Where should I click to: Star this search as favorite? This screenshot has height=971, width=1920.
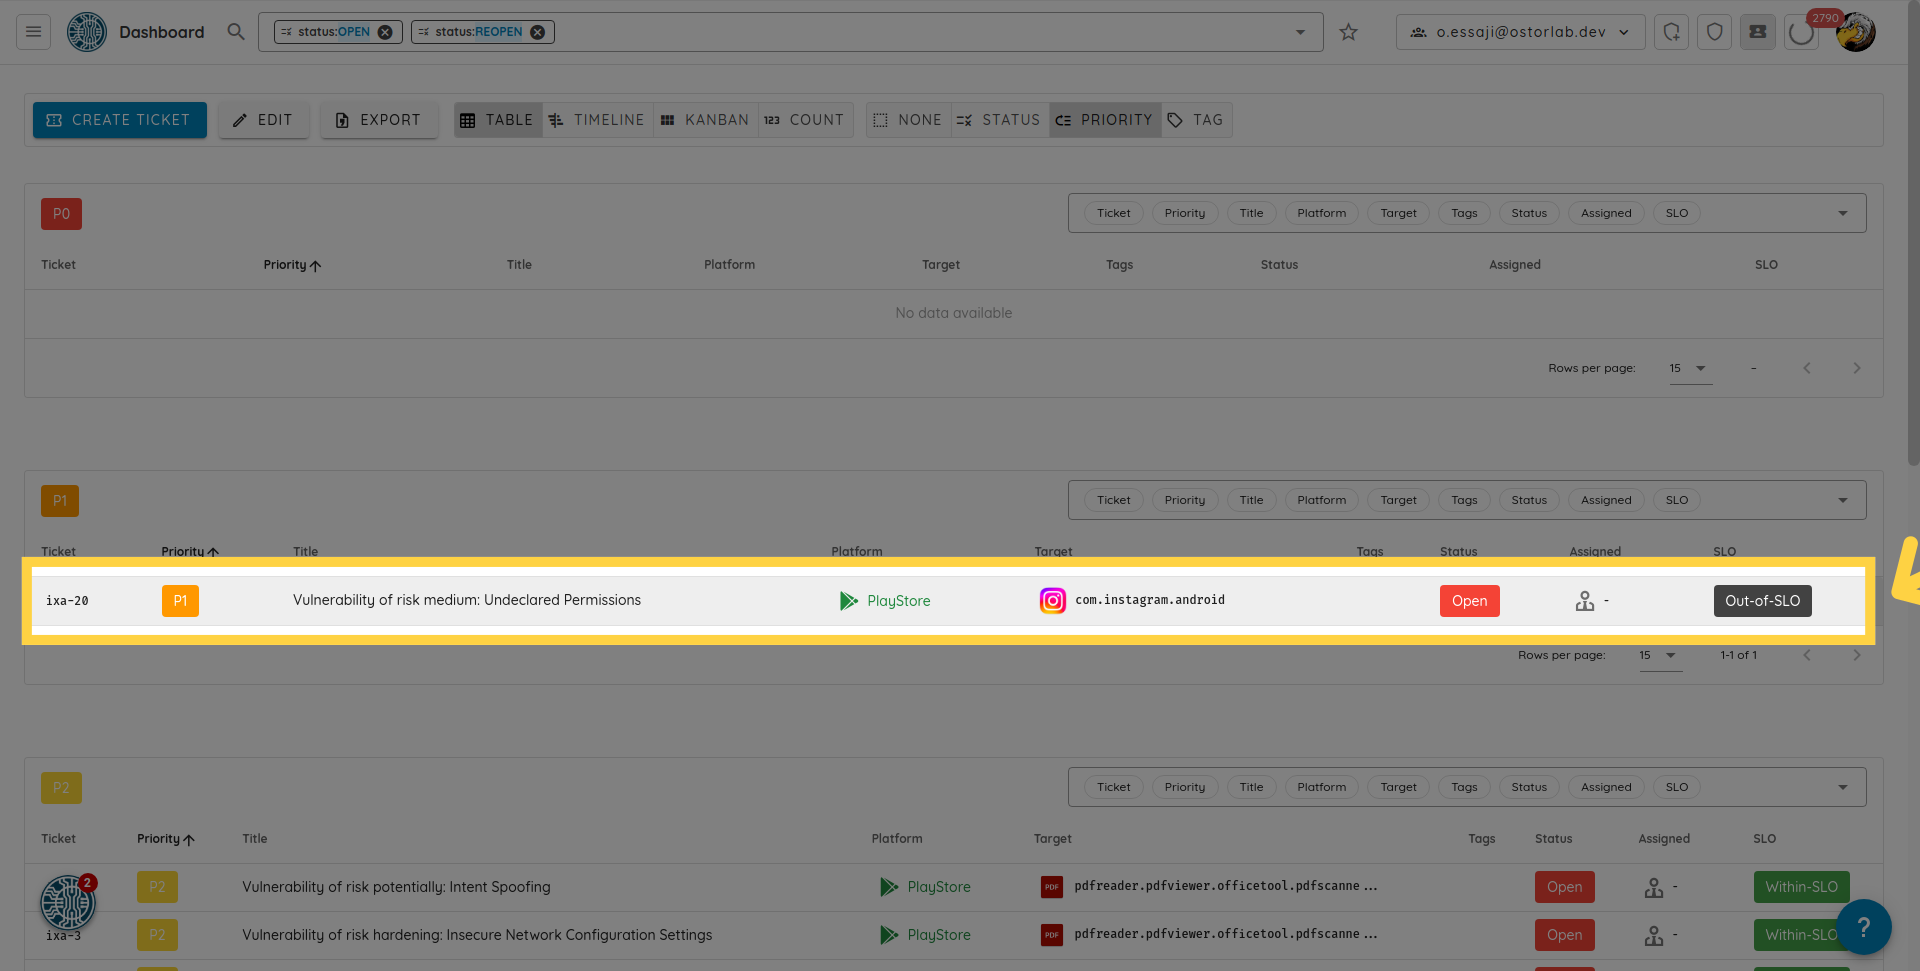point(1349,32)
